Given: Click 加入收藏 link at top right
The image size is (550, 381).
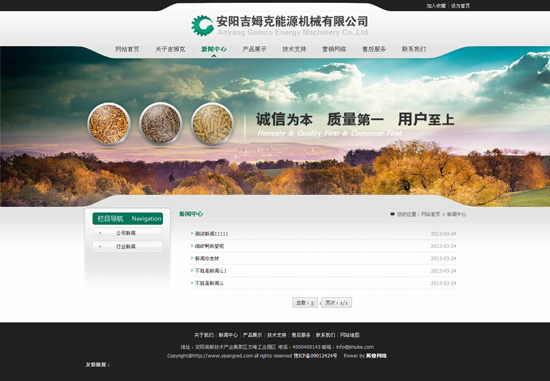Looking at the screenshot, I should (x=436, y=6).
